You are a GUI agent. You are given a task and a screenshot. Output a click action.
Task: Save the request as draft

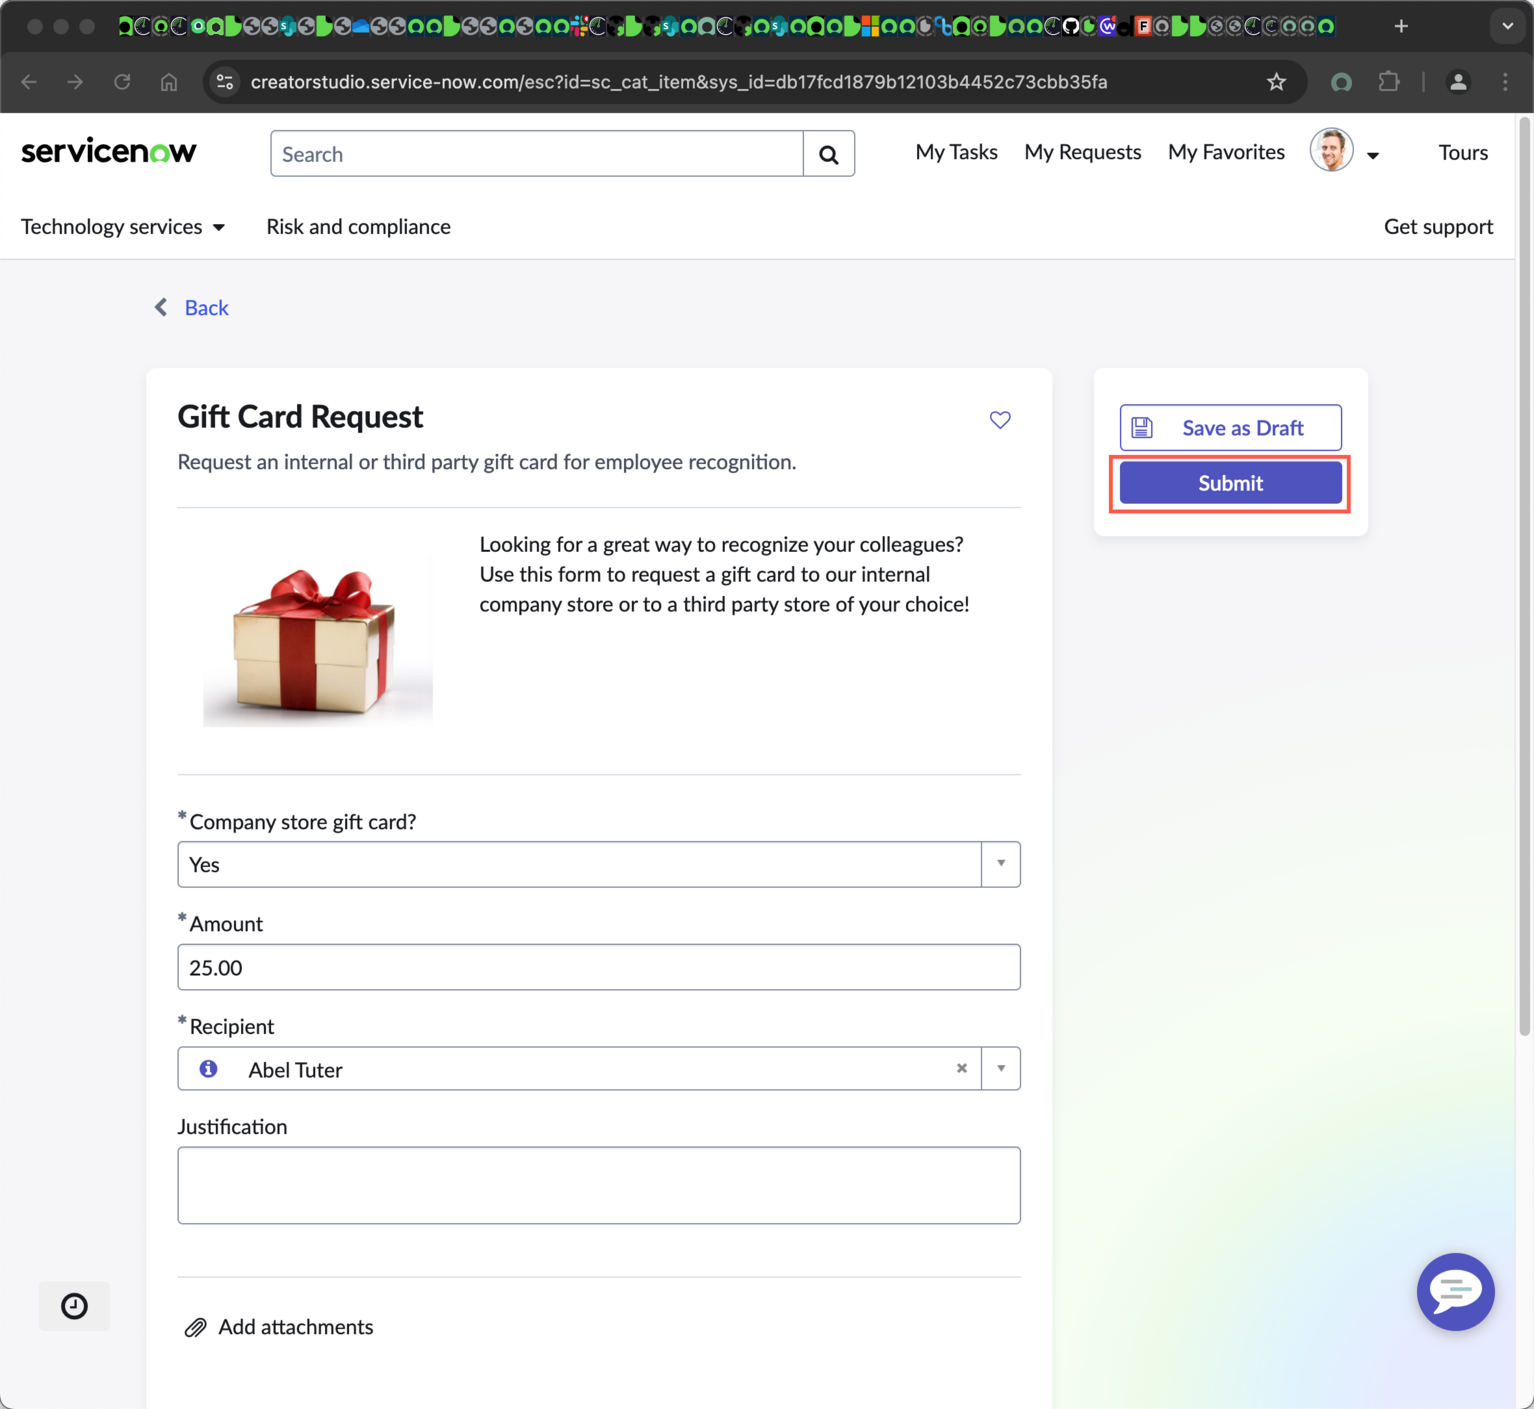pos(1230,428)
